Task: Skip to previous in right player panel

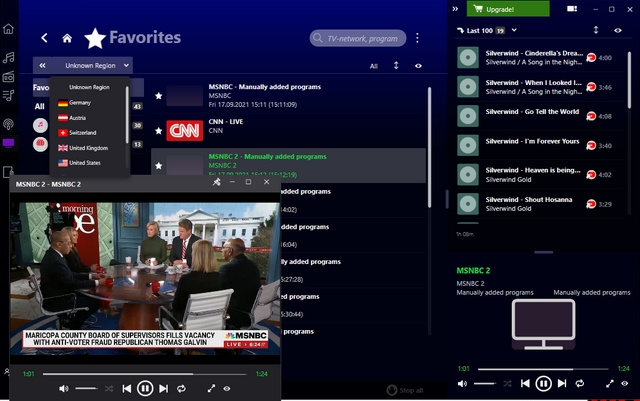Action: click(525, 383)
